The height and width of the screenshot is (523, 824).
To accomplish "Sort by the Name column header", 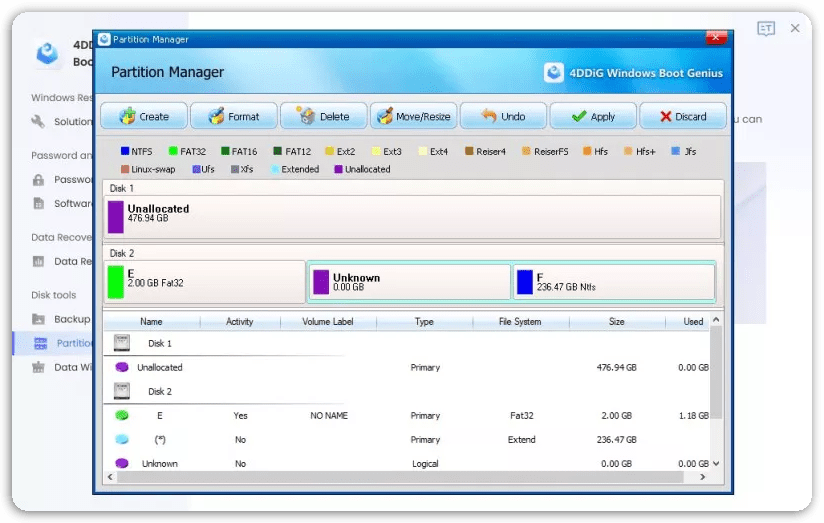I will (151, 322).
